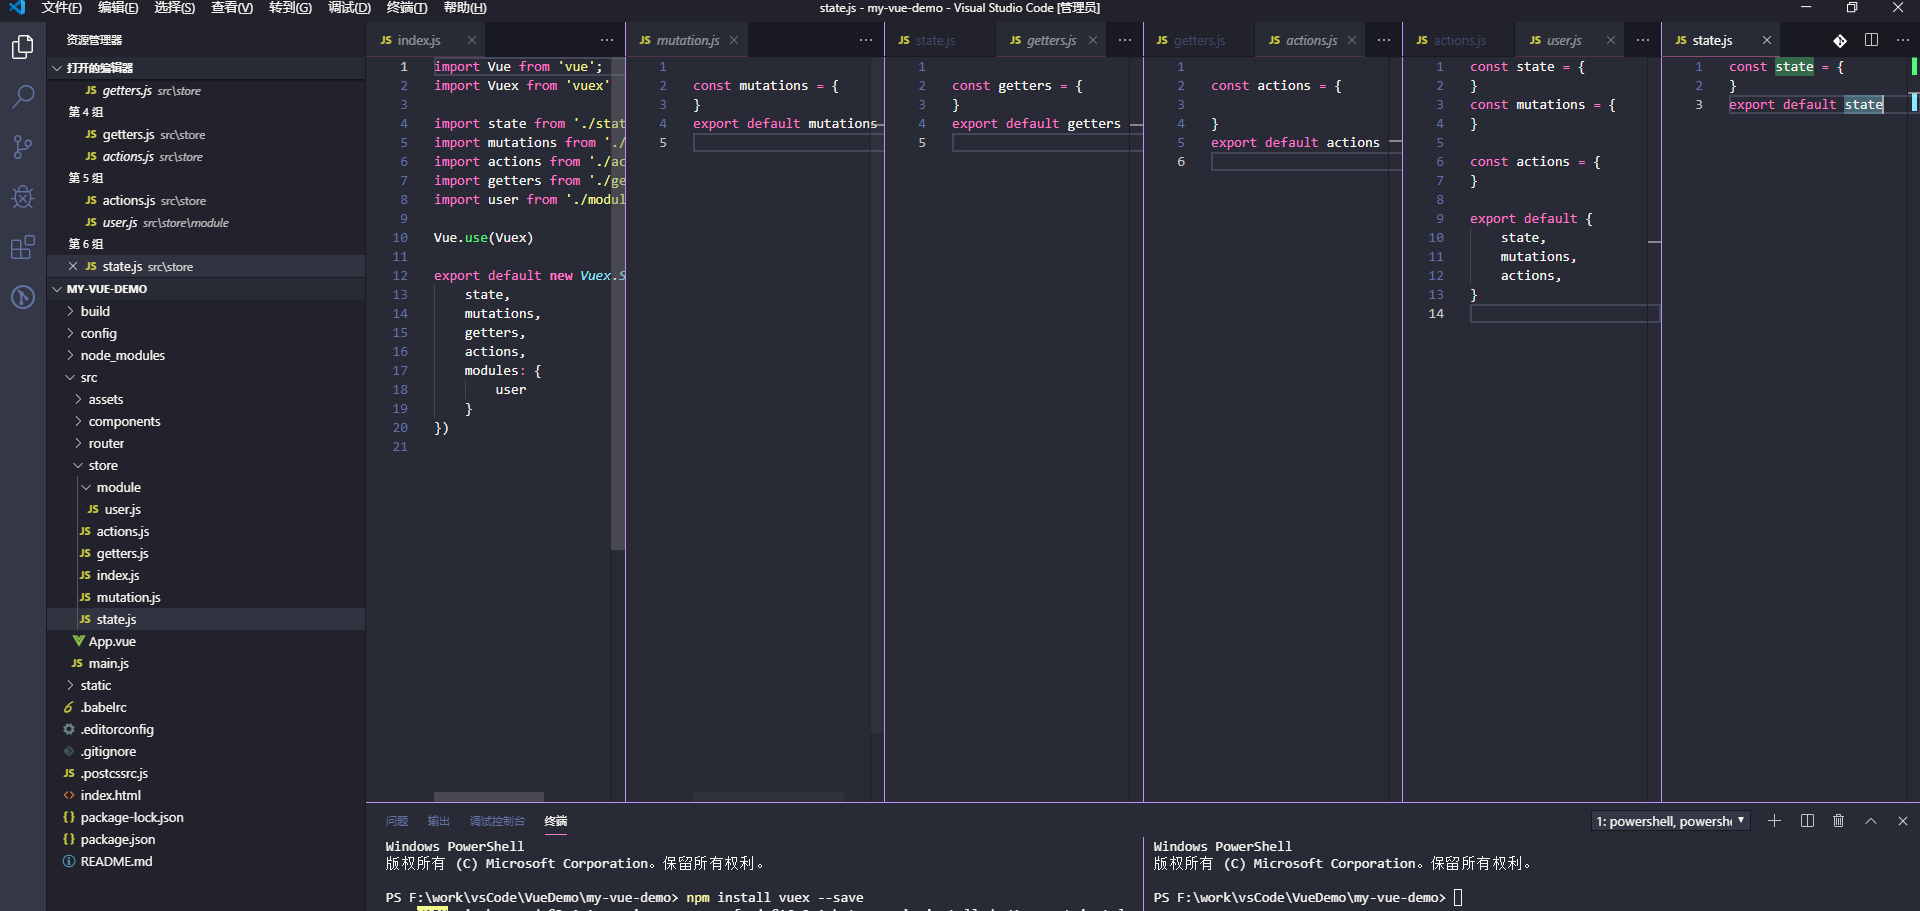Collapse the module folder
Screen dimensions: 1920x911
[205, 487]
